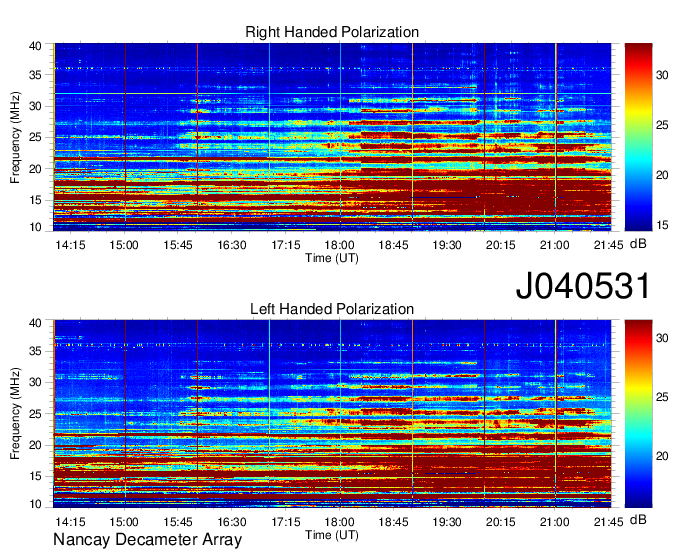This screenshot has width=680, height=552.
Task: Click the 17:15 tick label under the top plot
Action: pos(286,245)
